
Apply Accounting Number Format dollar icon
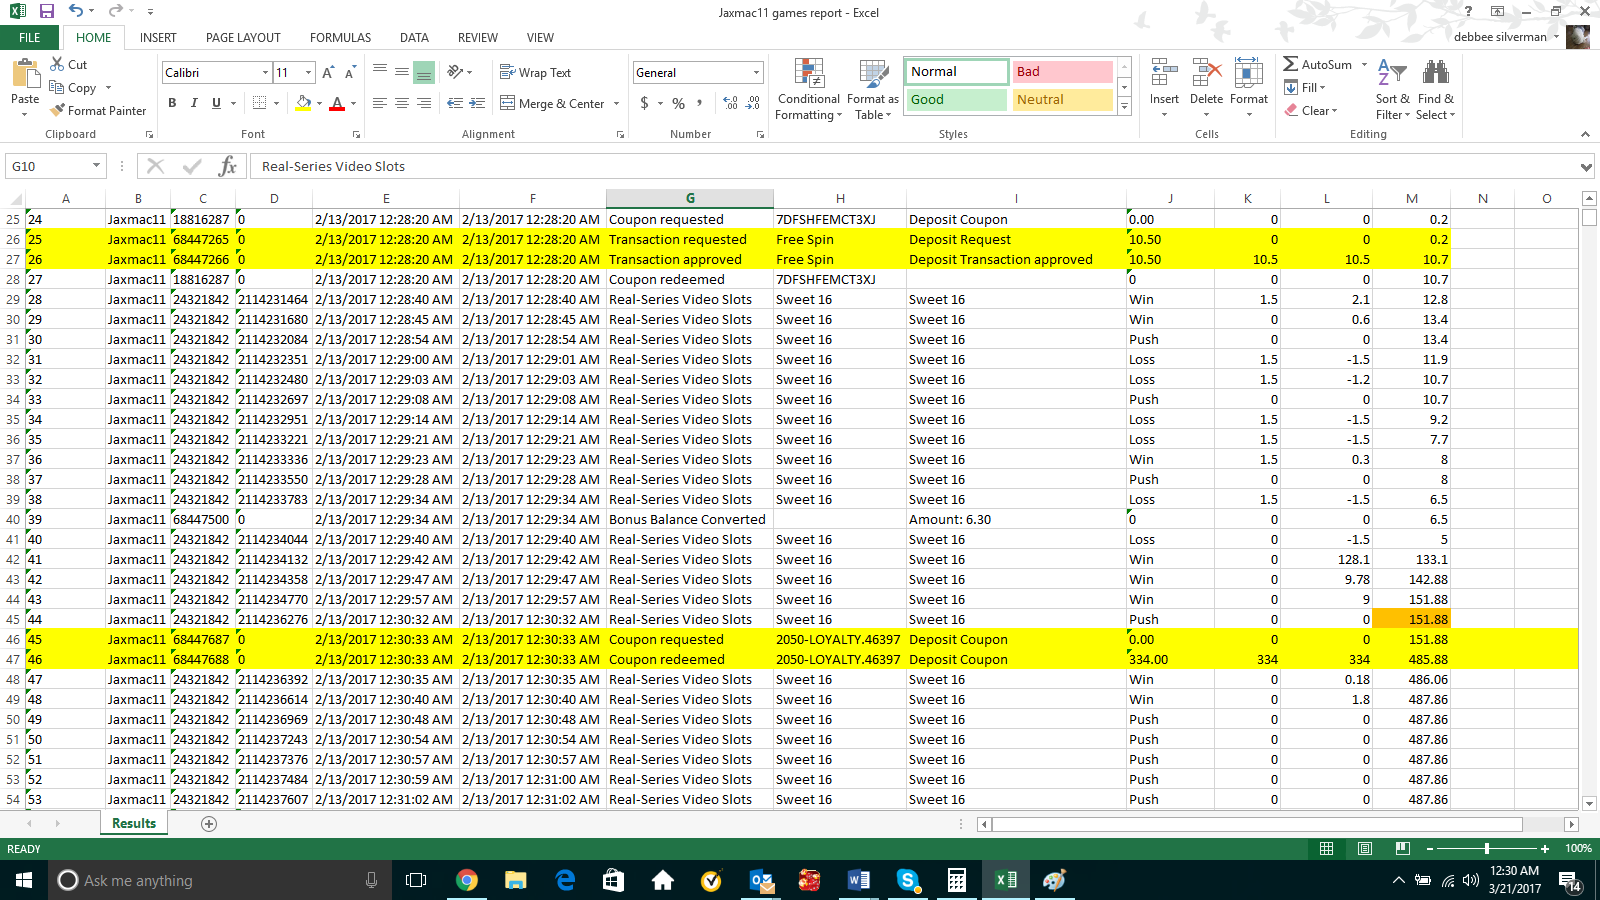coord(645,103)
